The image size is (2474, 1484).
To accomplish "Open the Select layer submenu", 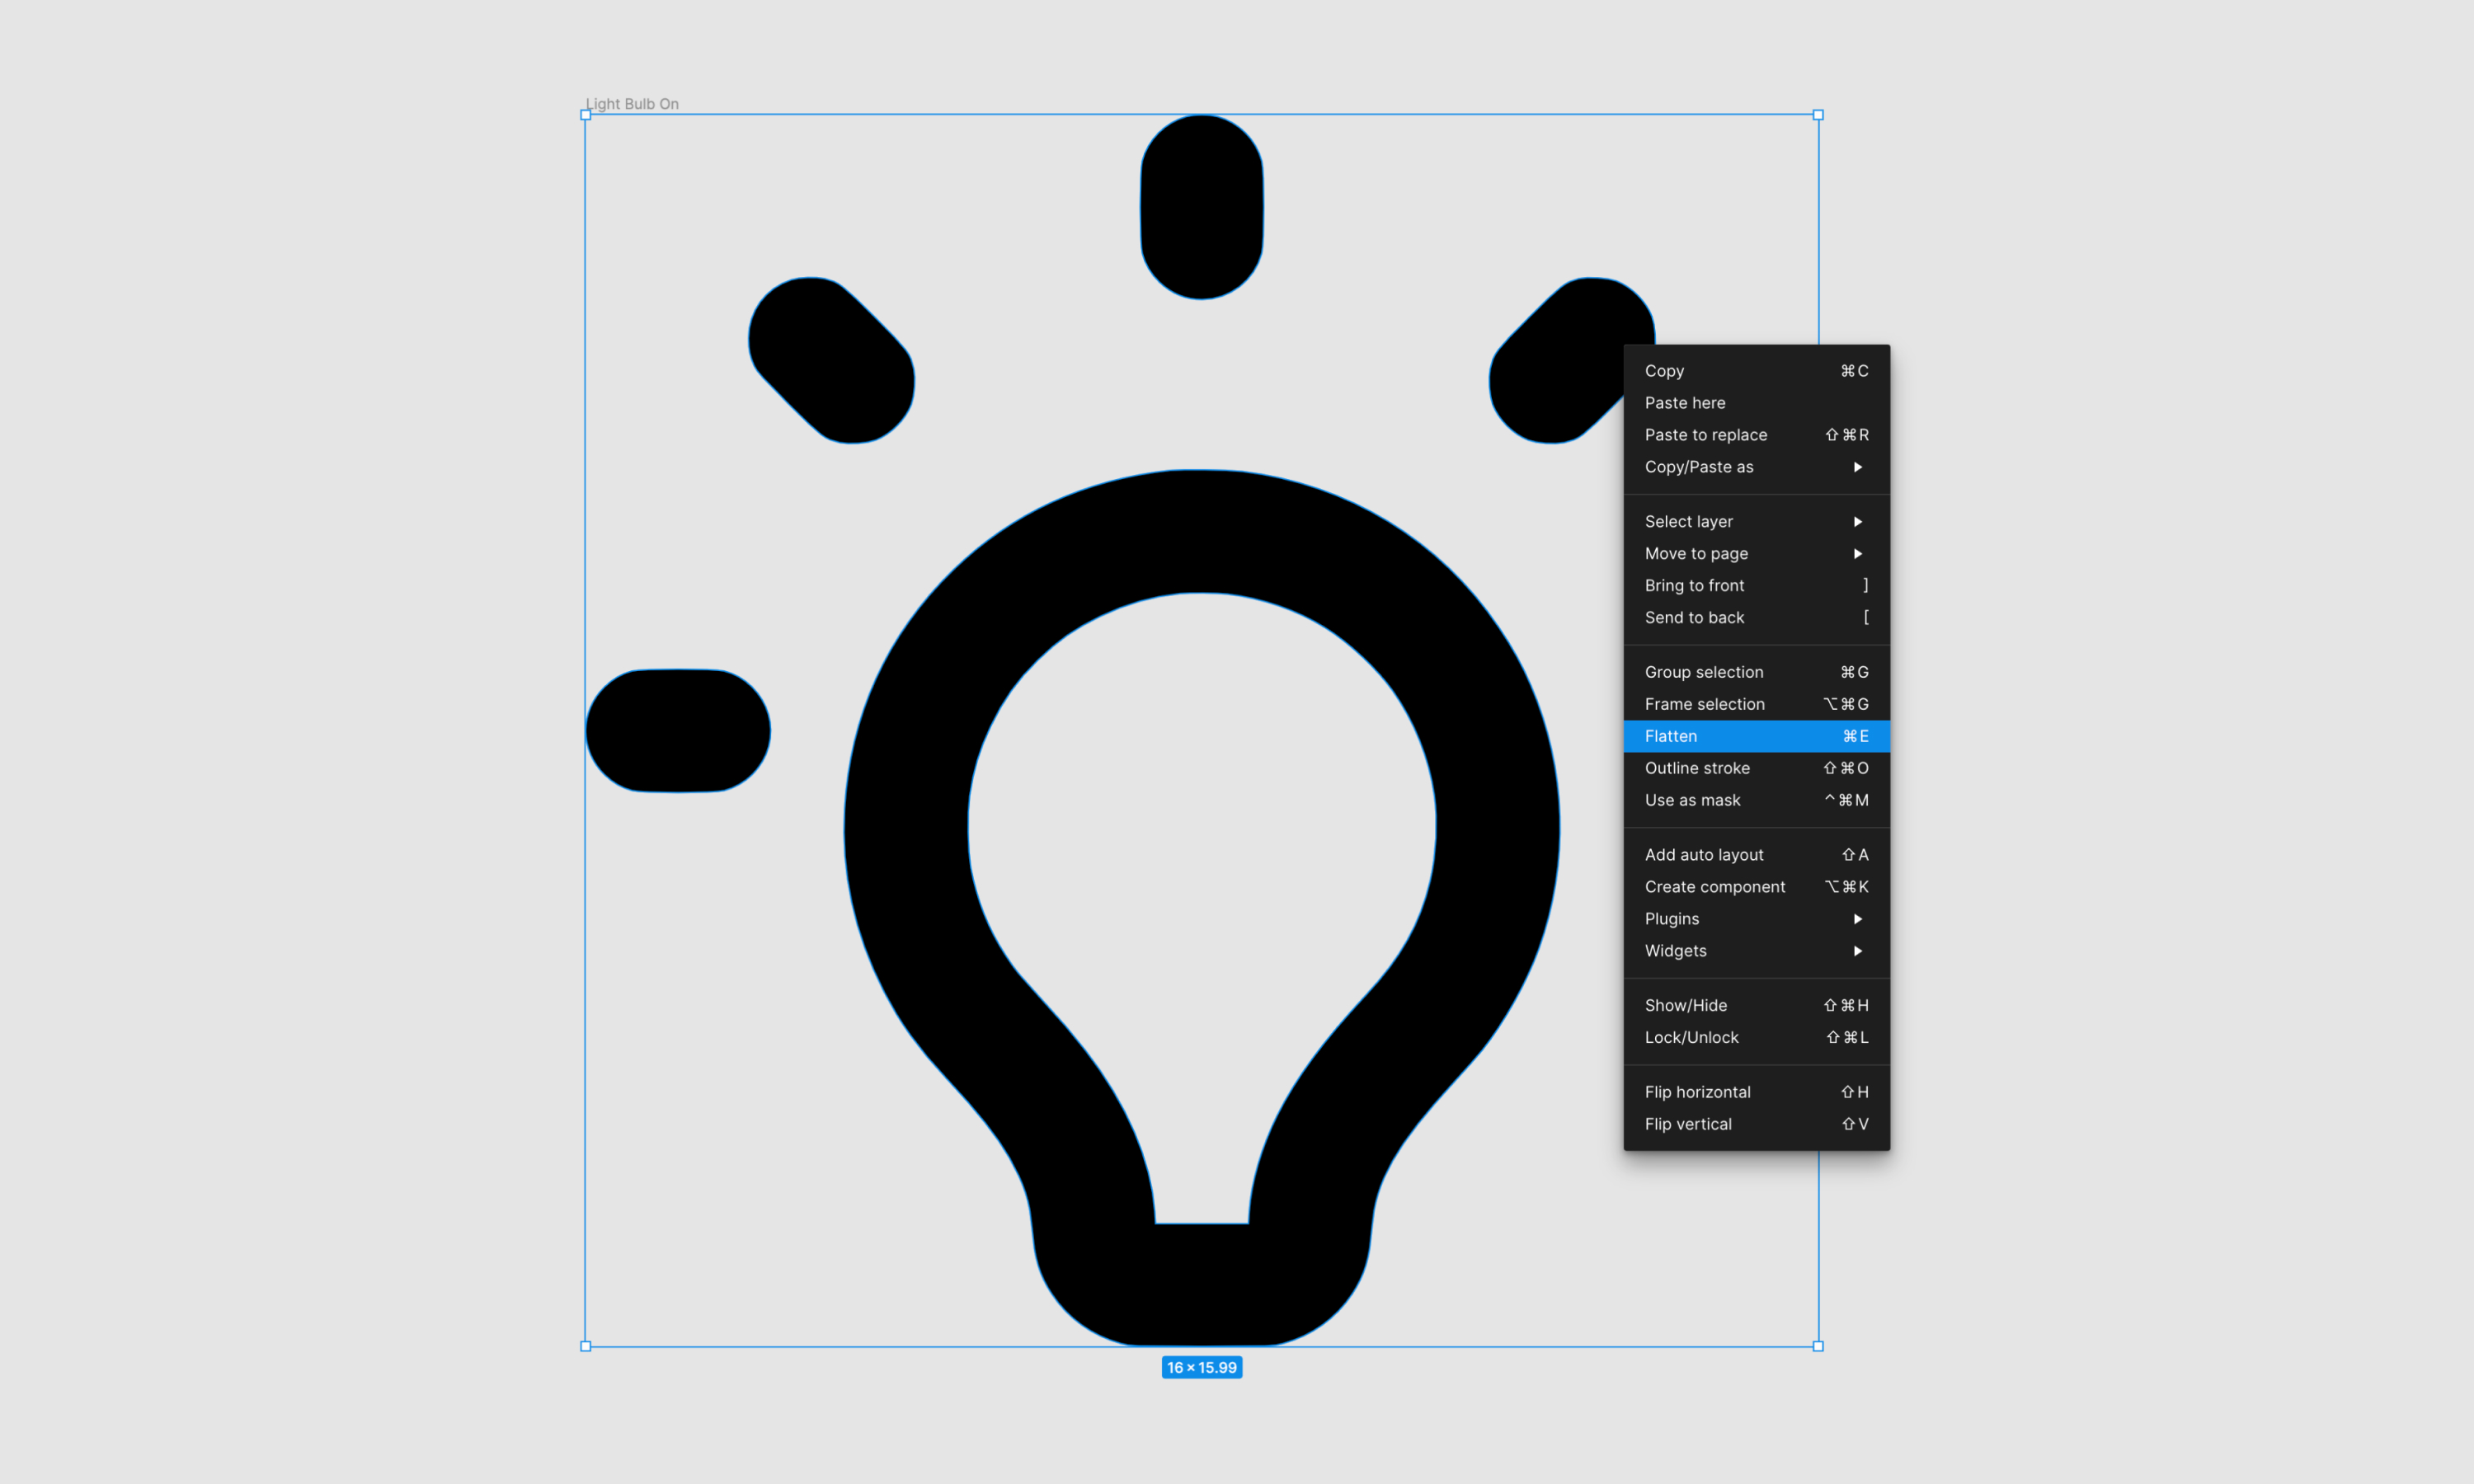I will (x=1756, y=521).
